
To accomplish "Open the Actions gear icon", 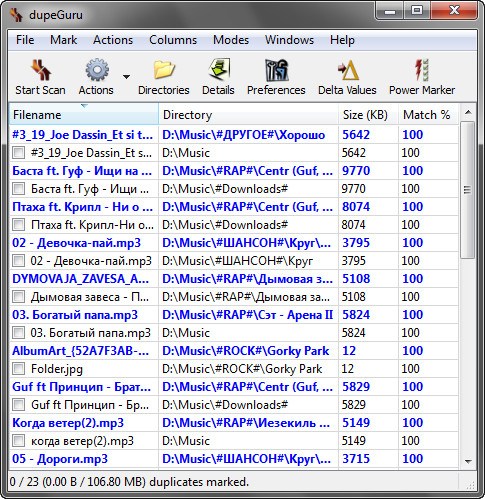I will point(97,70).
